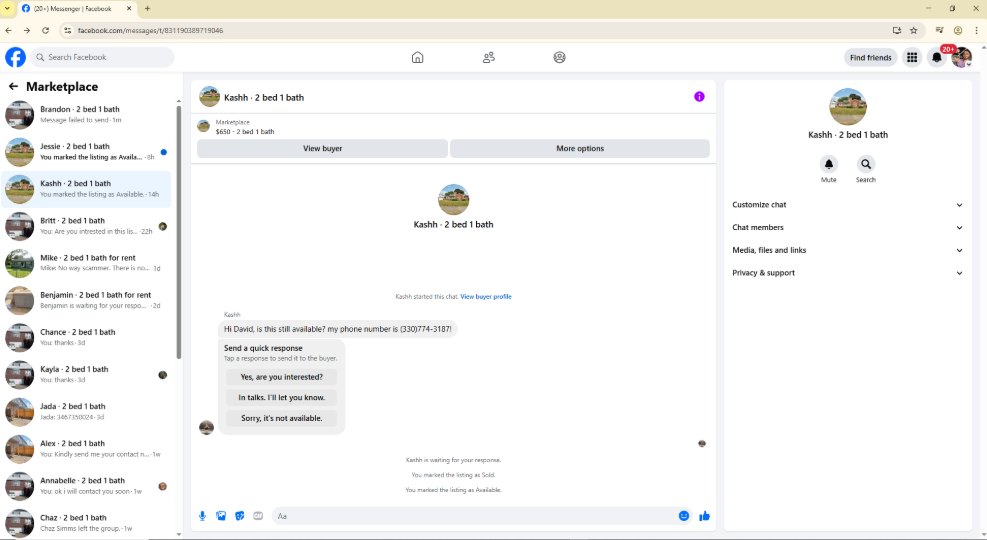Send quick reply 'Yes, are you interested?'

click(x=281, y=377)
